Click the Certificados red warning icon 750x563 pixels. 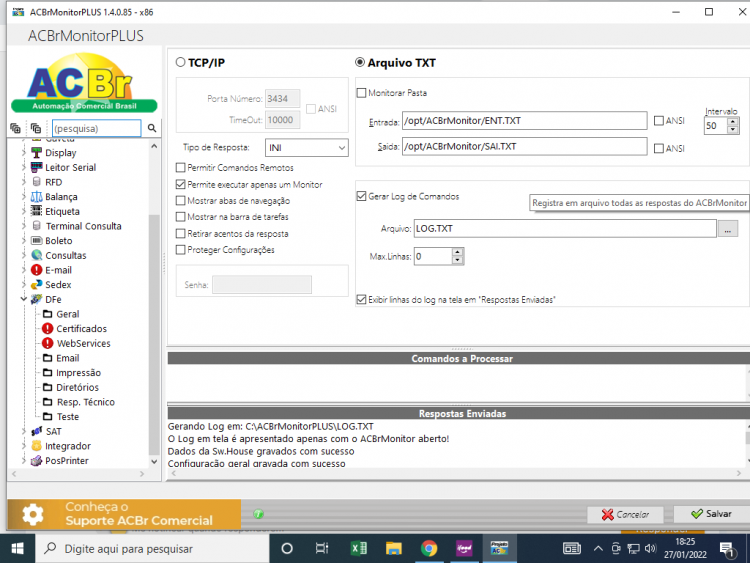click(47, 329)
